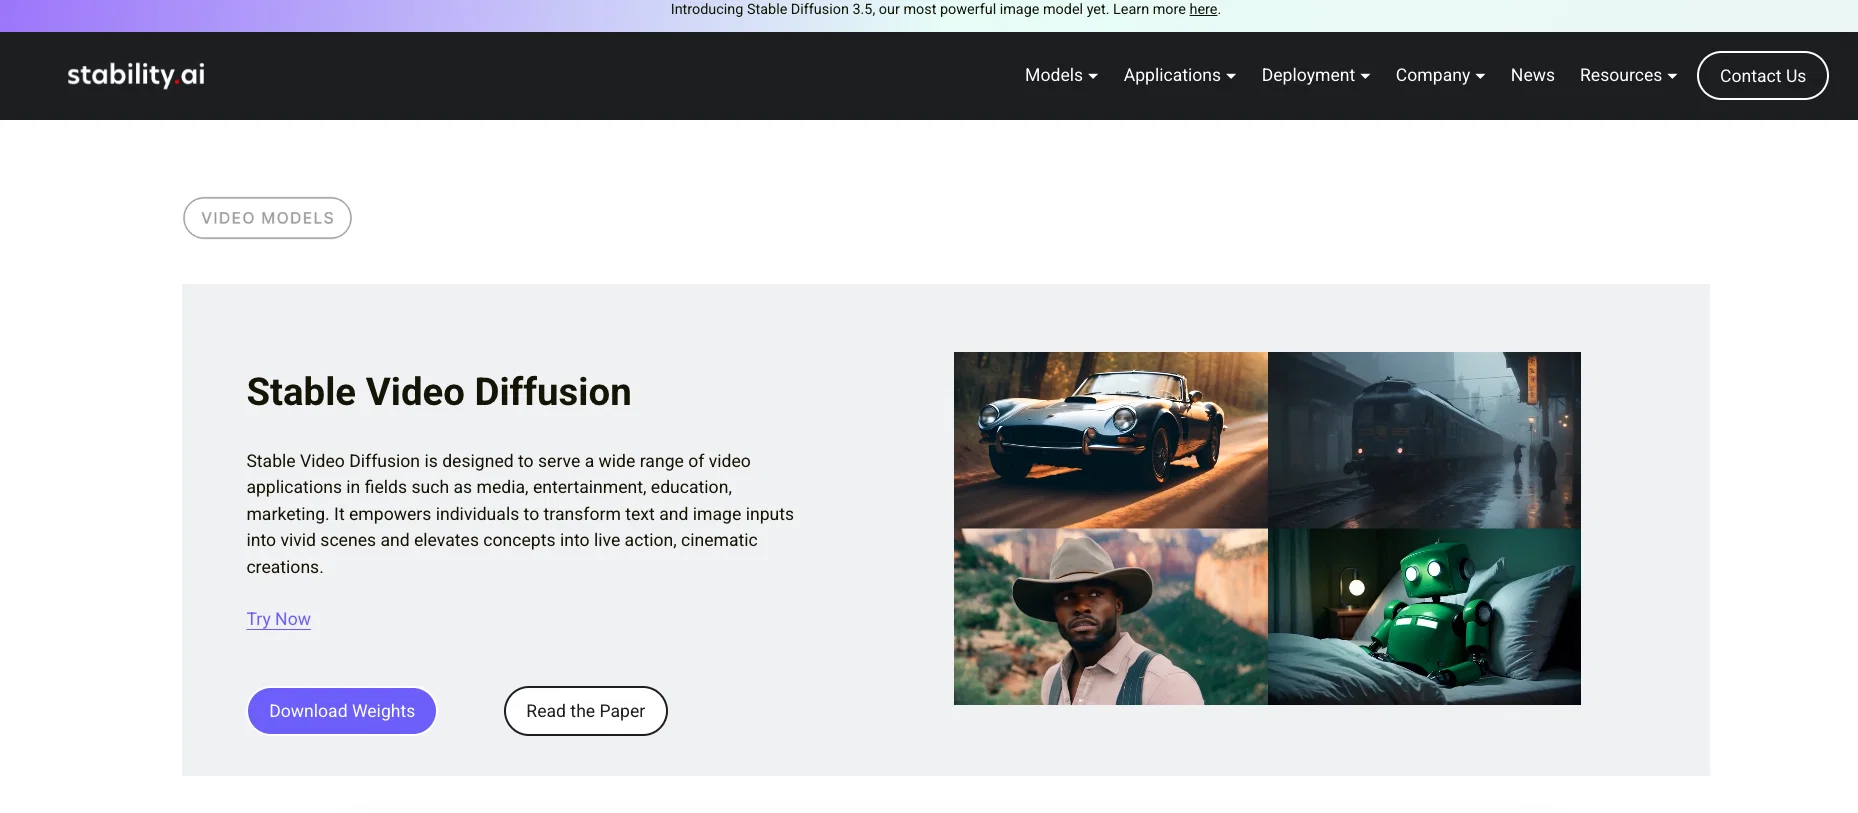Expand the Models dropdown menu
This screenshot has height=813, width=1858.
tap(1061, 75)
